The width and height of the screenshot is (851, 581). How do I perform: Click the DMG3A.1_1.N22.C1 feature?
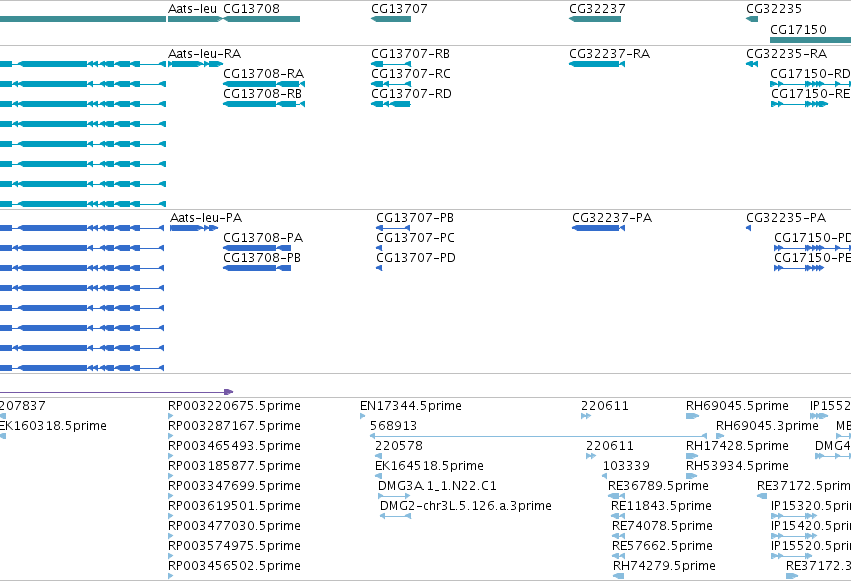(394, 496)
